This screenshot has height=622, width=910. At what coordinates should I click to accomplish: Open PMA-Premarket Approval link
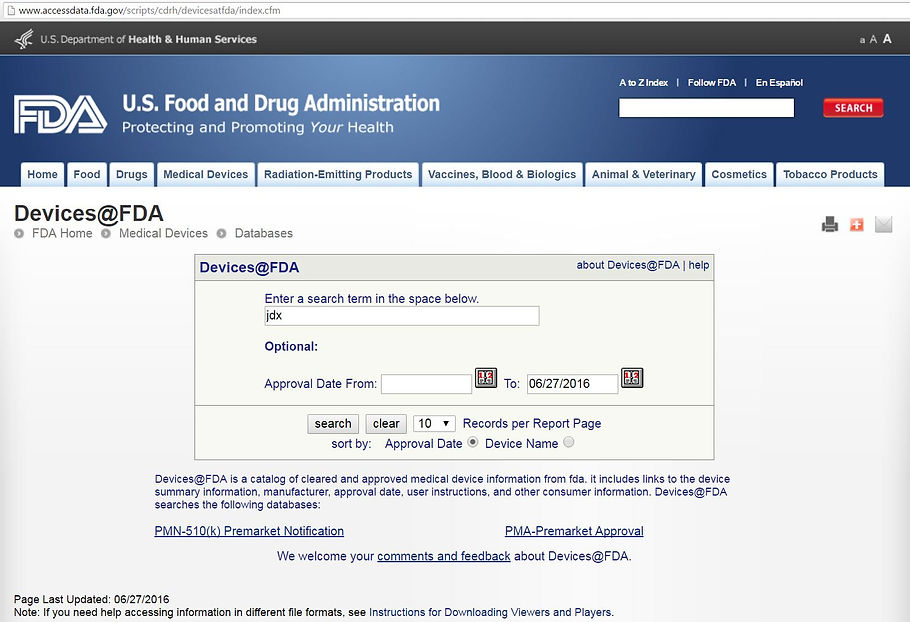[x=574, y=531]
